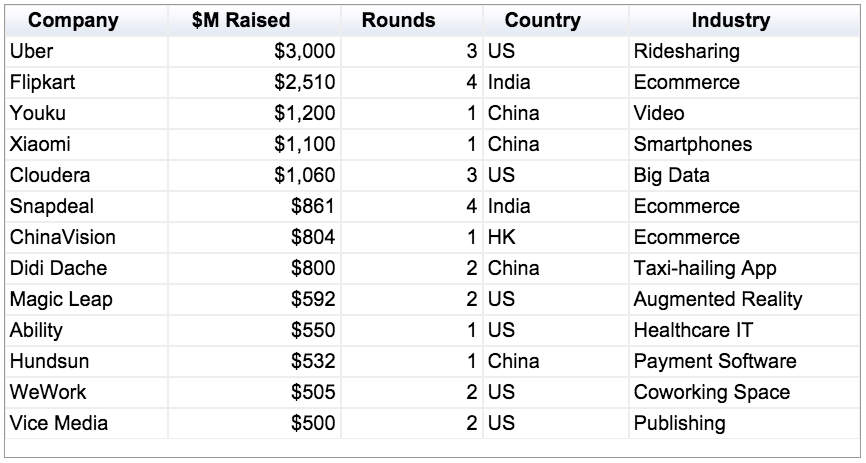Select the Country column header
This screenshot has width=866, height=463.
(556, 20)
